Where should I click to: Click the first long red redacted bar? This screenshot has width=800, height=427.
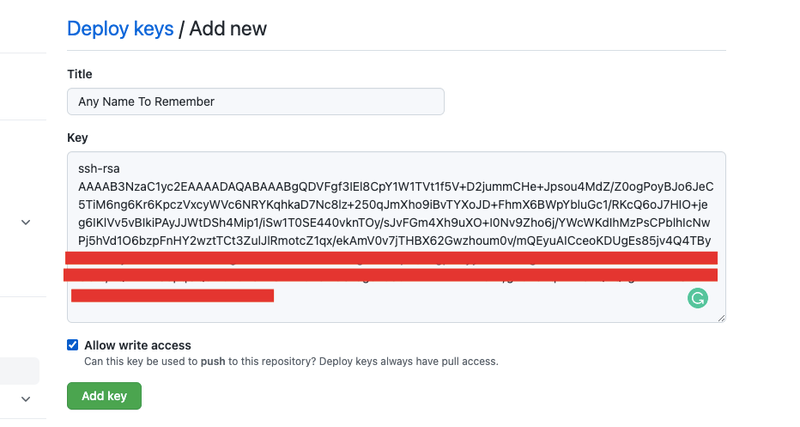pyautogui.click(x=391, y=258)
